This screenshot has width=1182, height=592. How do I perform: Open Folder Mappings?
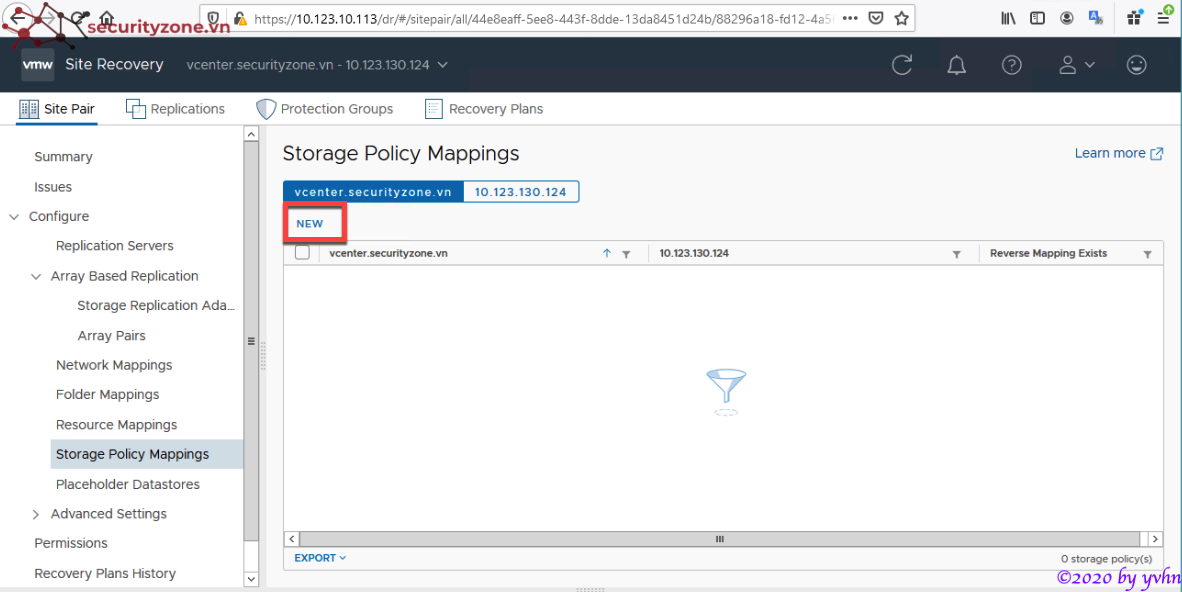pos(107,394)
